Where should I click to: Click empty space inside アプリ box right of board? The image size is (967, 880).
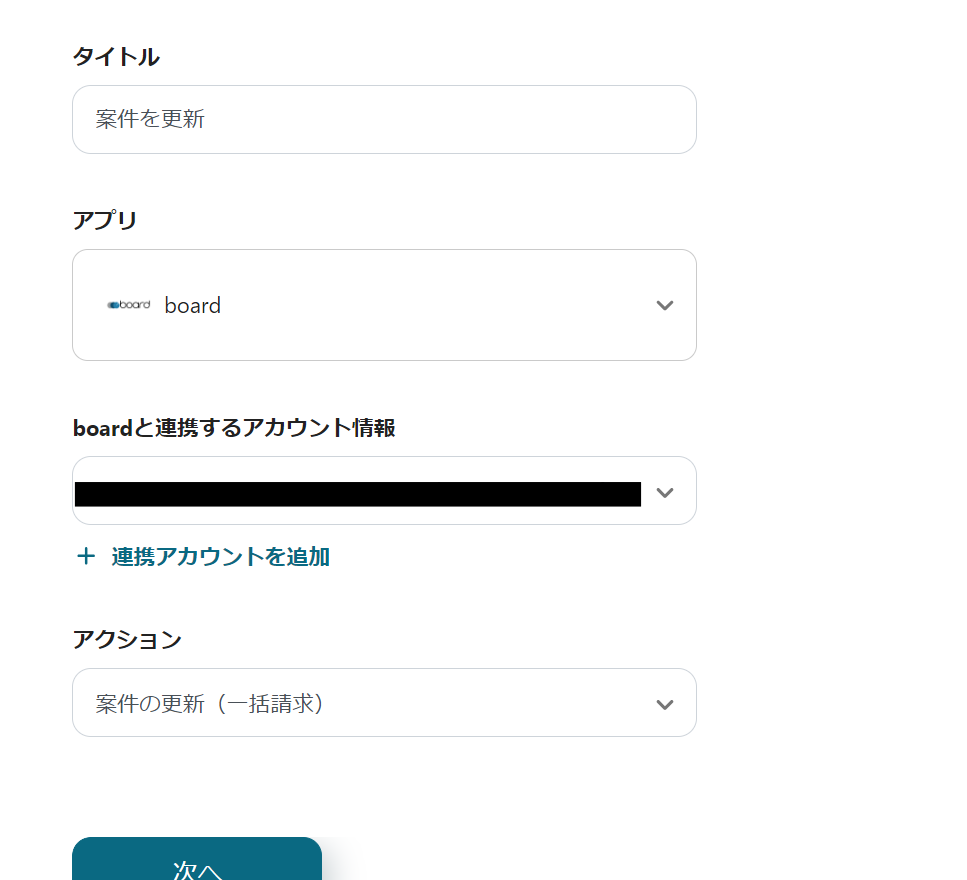point(430,305)
